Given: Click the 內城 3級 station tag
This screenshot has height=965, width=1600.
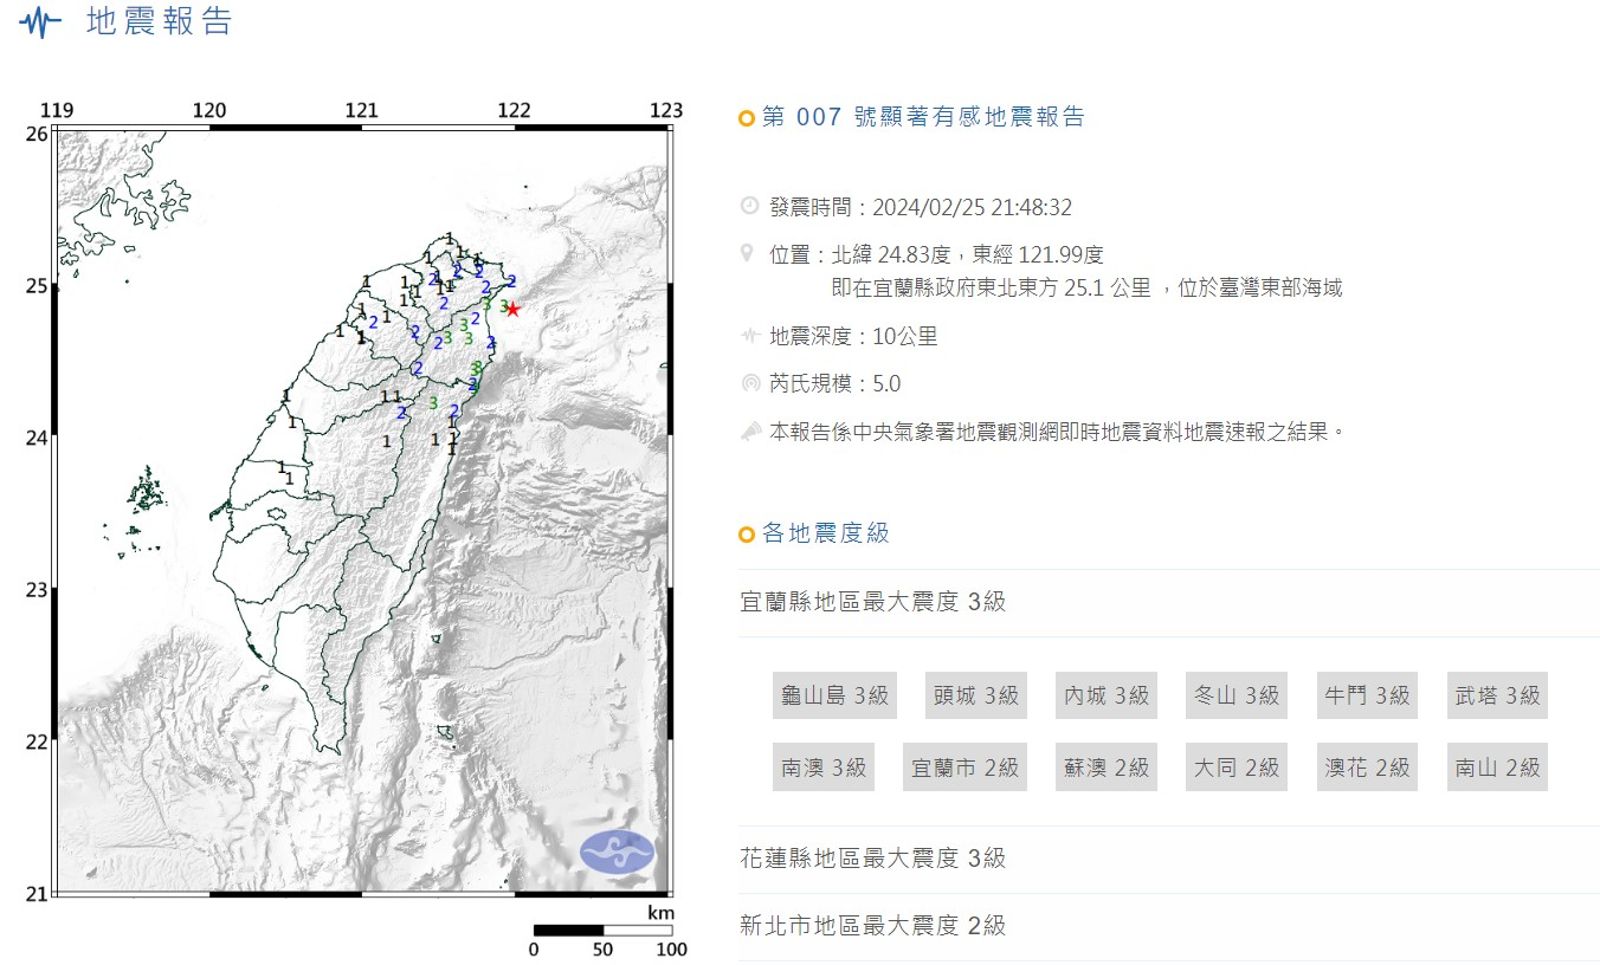Looking at the screenshot, I should click(1106, 695).
